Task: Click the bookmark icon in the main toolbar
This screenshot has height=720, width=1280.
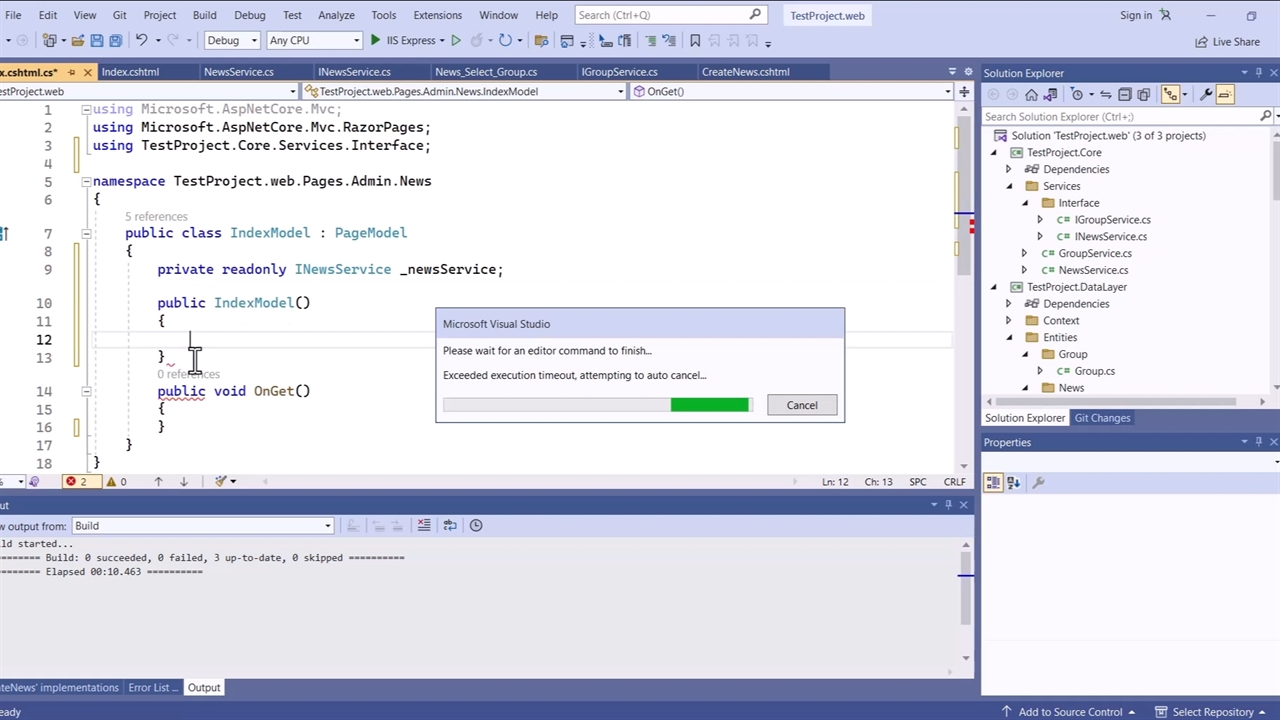Action: tap(695, 41)
